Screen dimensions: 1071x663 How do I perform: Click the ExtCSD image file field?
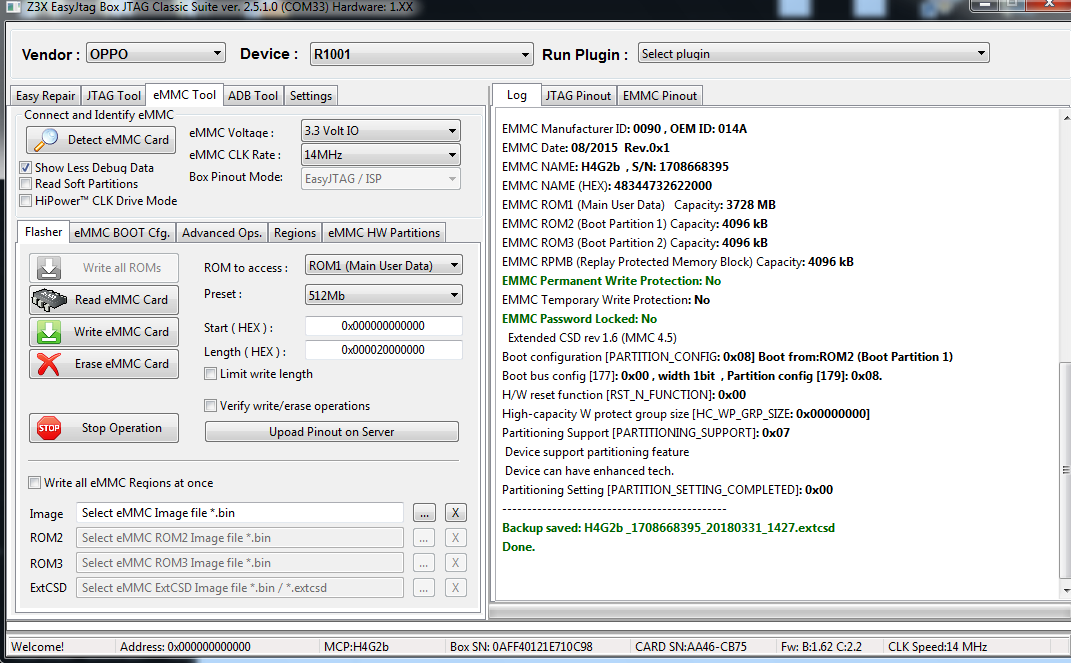240,588
